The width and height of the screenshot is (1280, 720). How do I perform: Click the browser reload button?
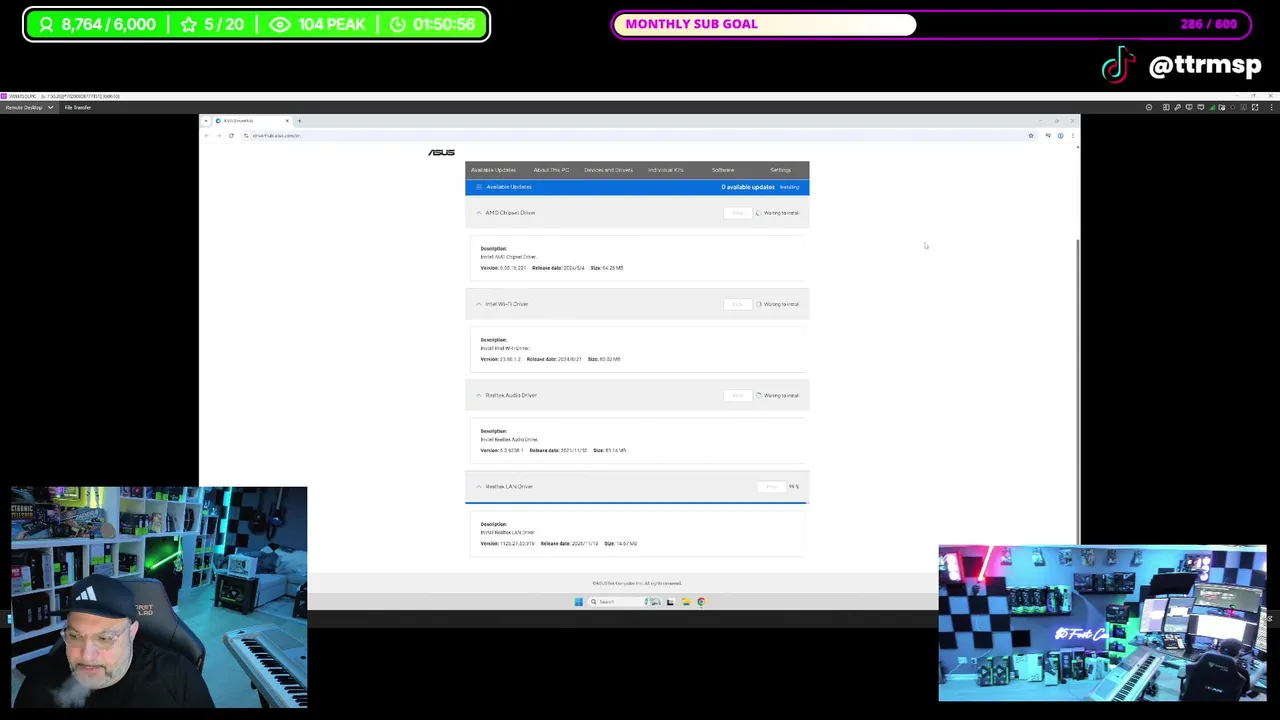point(231,135)
